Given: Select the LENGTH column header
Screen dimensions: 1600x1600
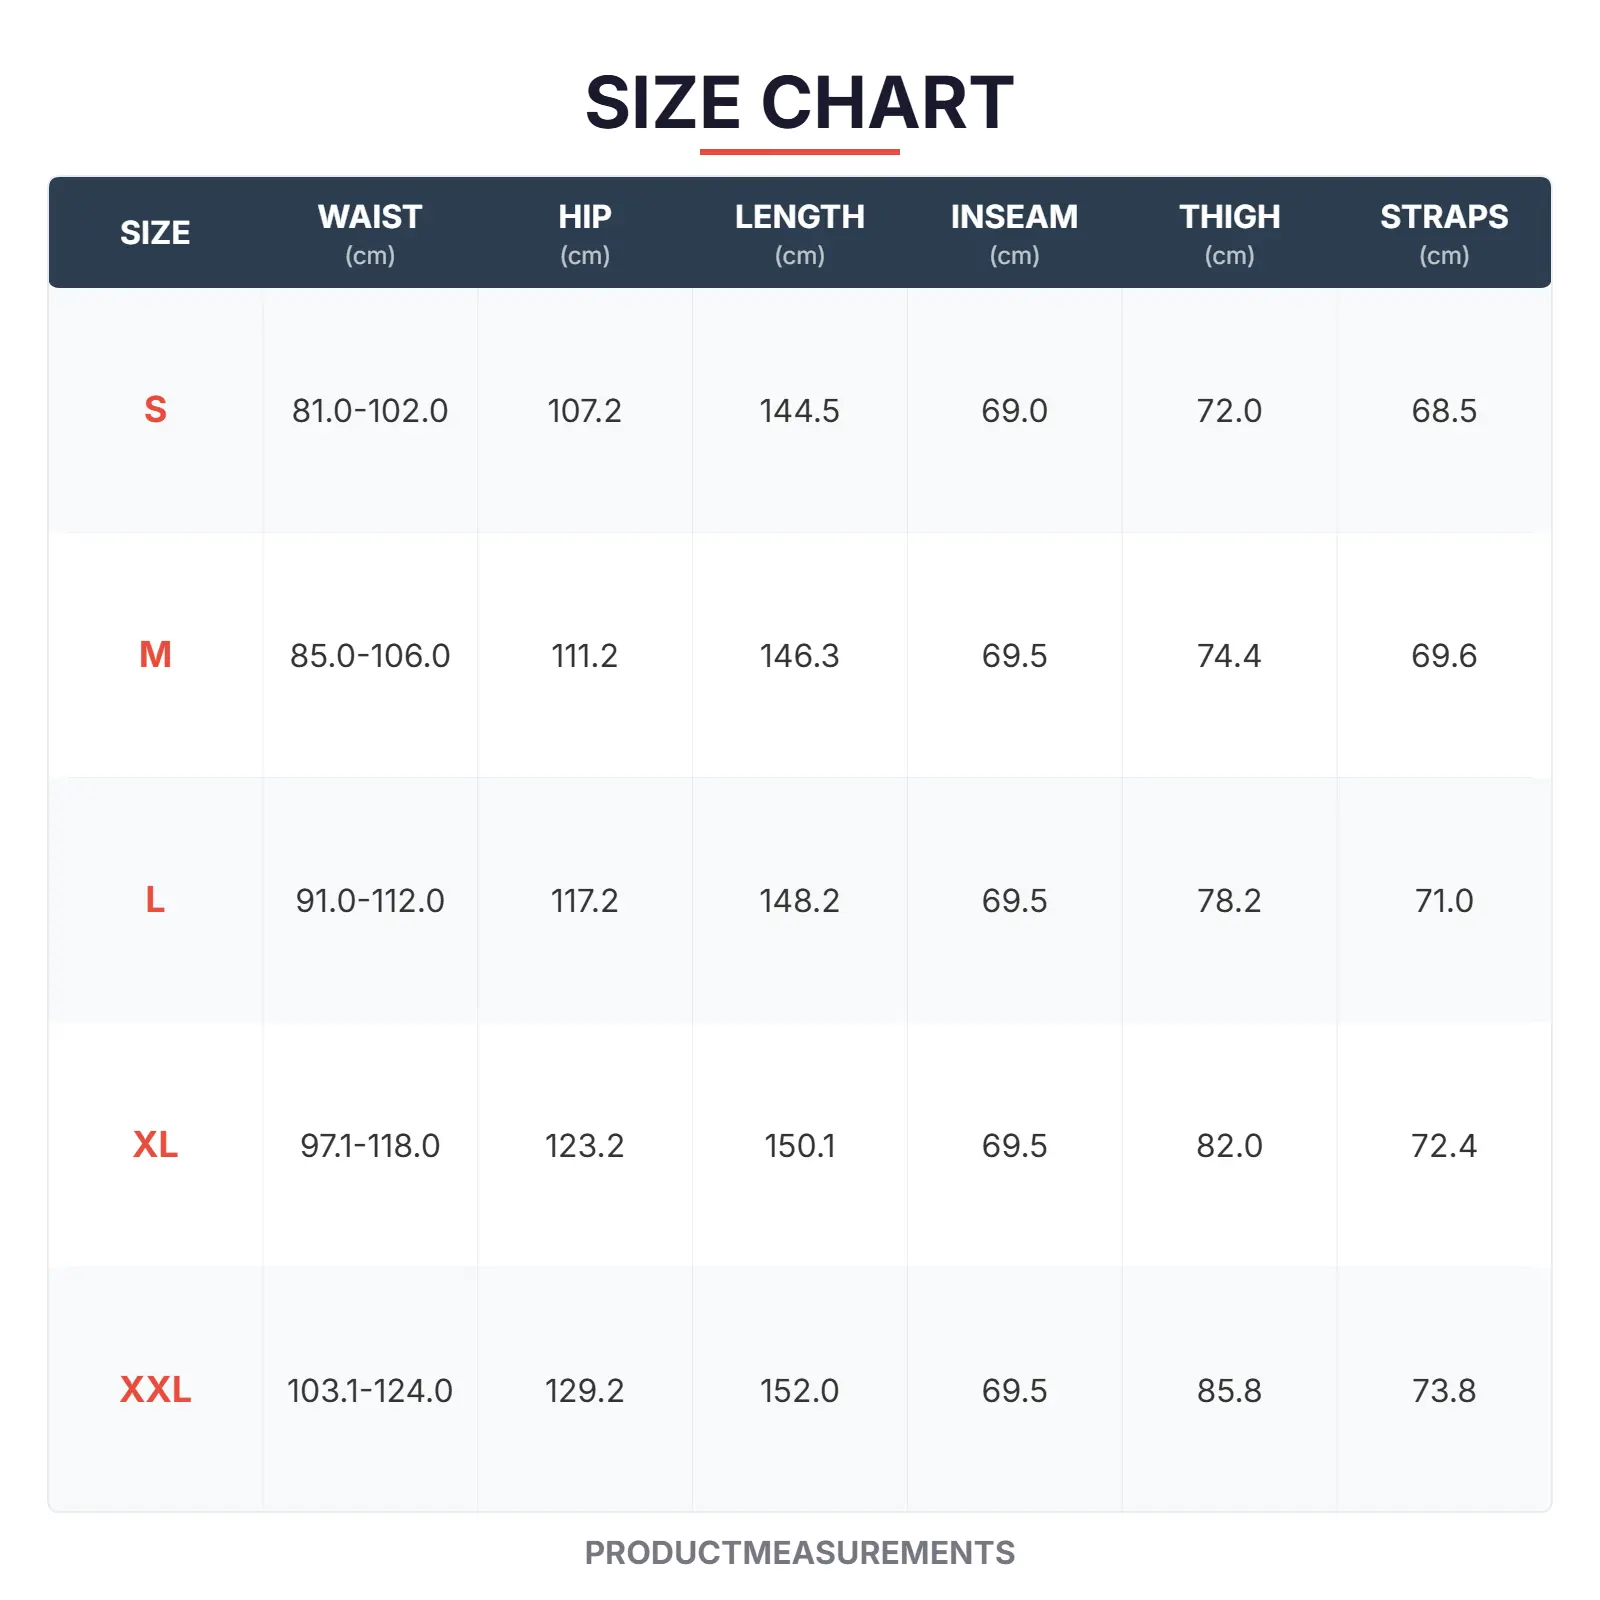Looking at the screenshot, I should pyautogui.click(x=799, y=232).
